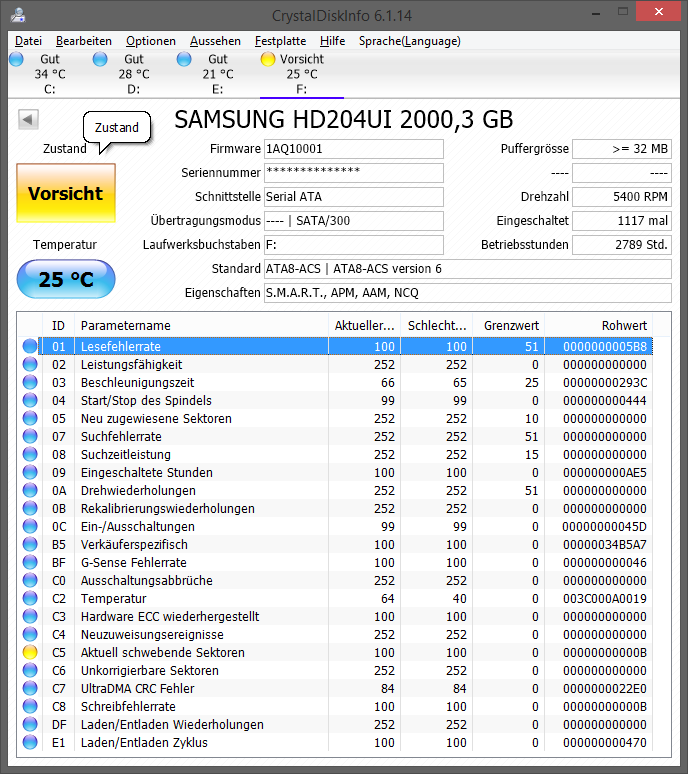689x774 pixels.
Task: Select the UltraDMA CRC Fehler row text
Action: pos(138,689)
